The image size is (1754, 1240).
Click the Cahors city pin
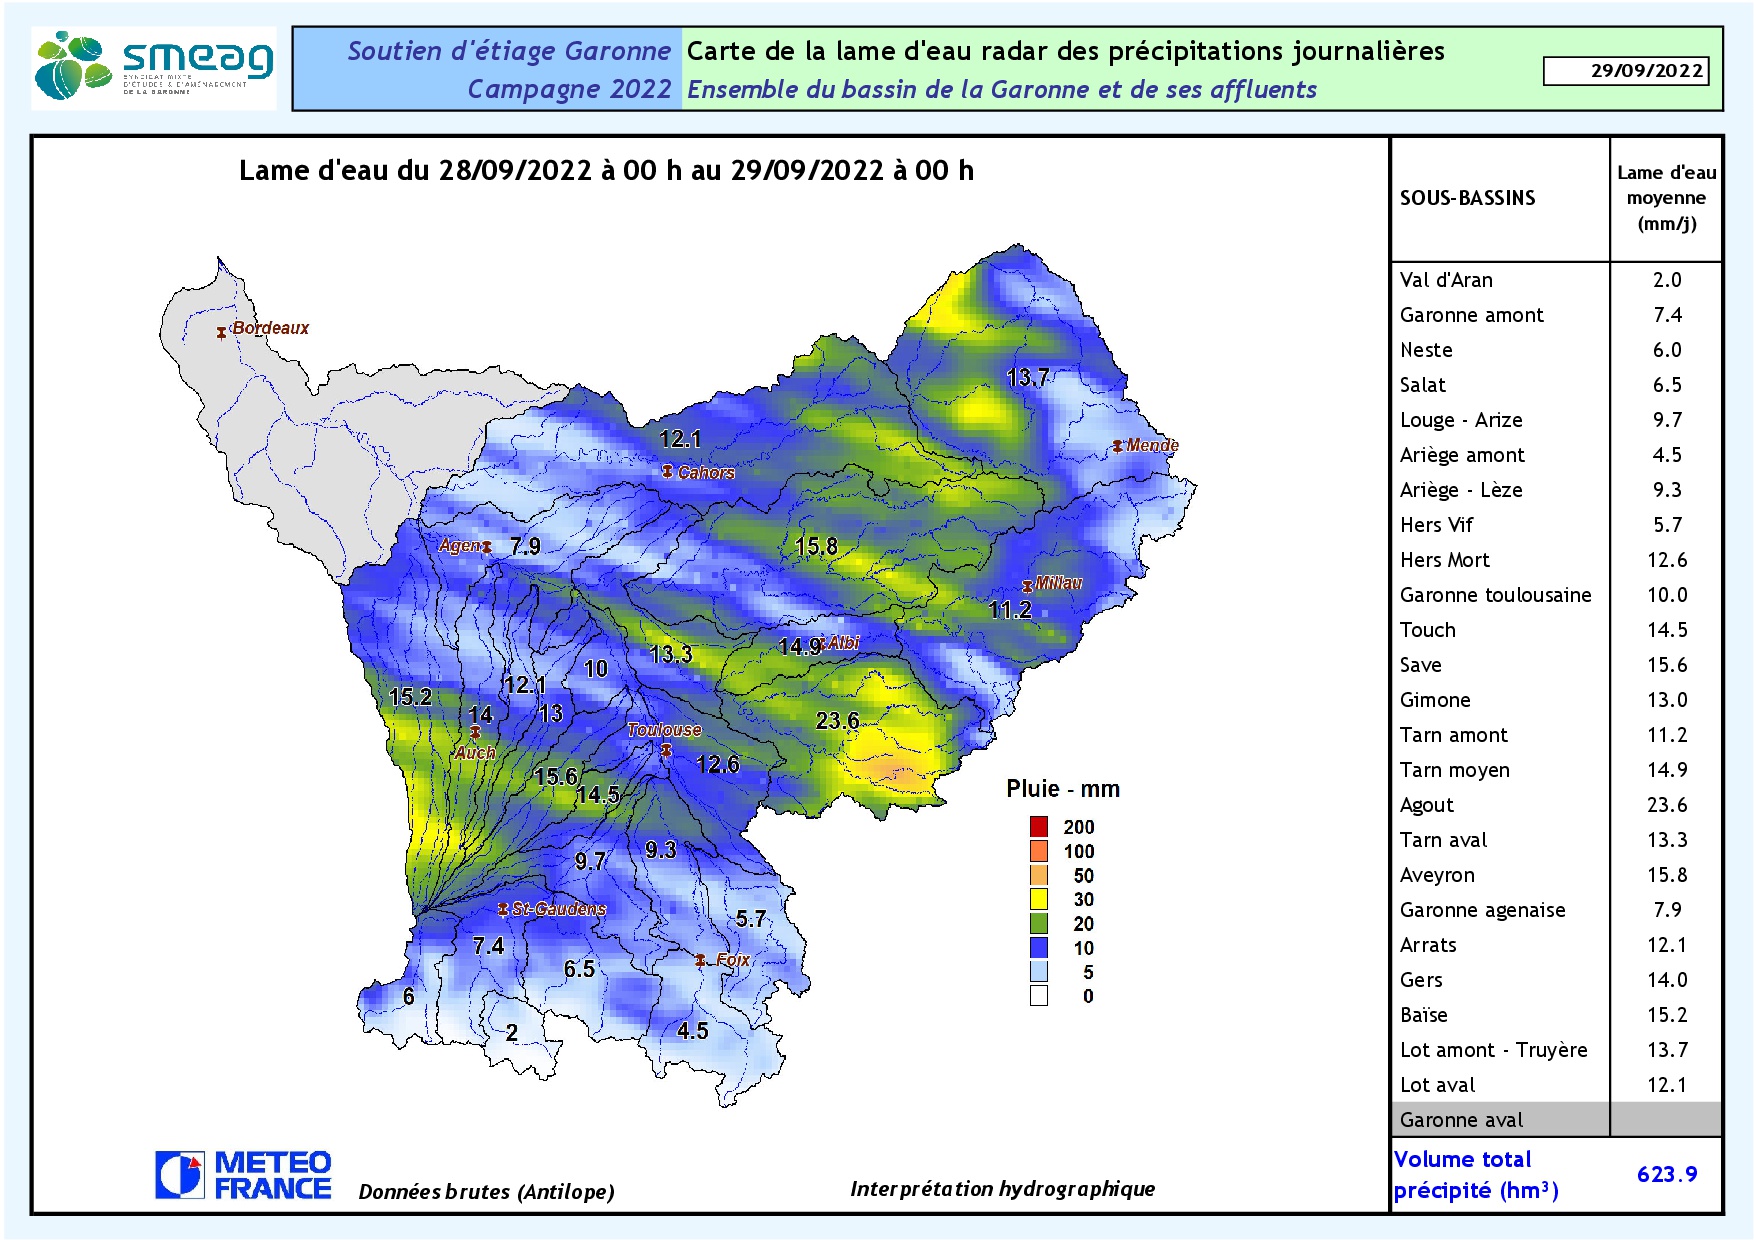point(667,471)
